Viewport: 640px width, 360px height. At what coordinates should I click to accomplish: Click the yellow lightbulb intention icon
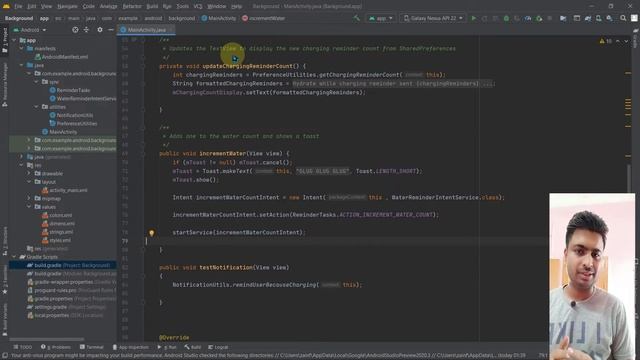tap(151, 233)
